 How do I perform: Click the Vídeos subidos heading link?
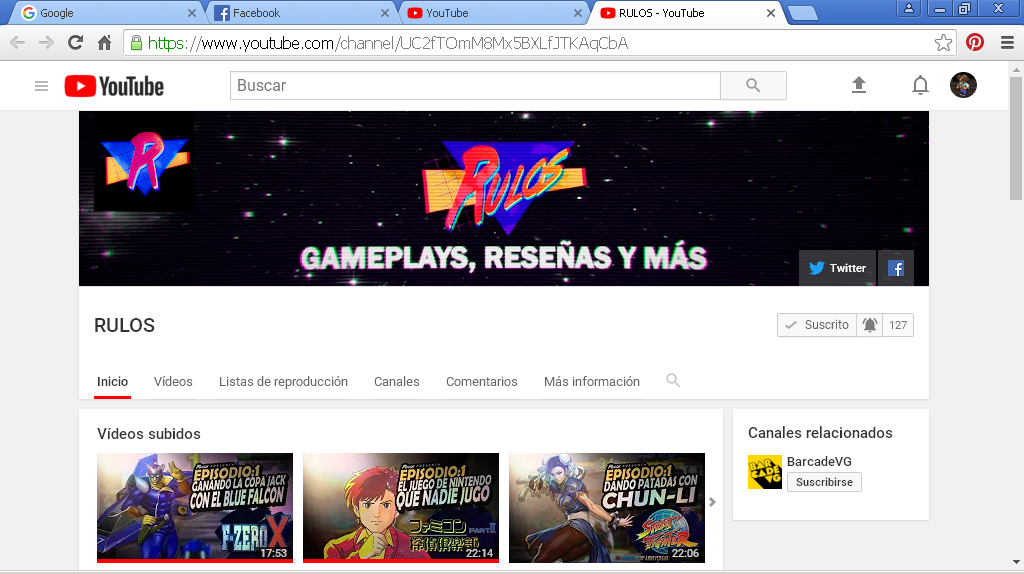149,434
